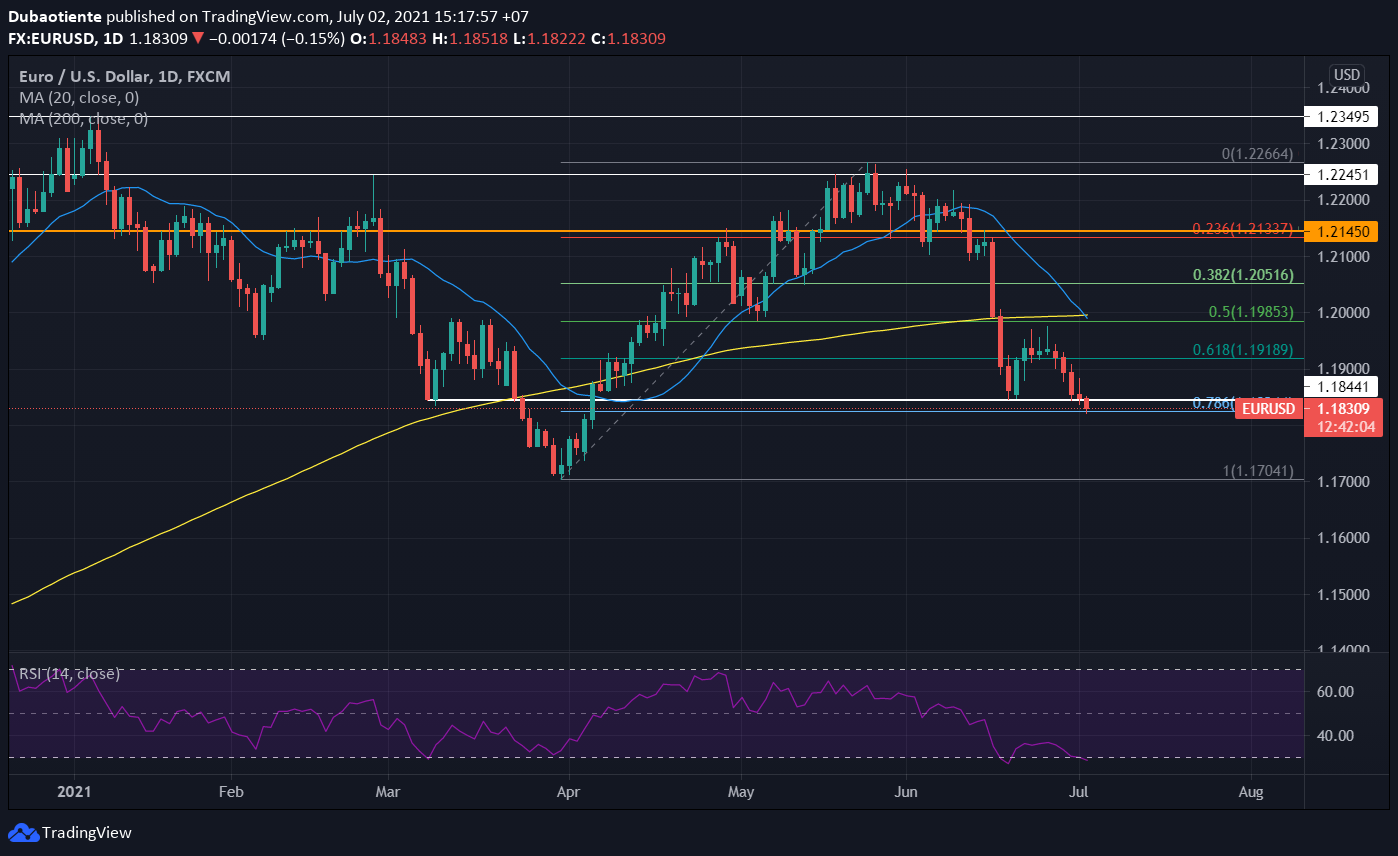Select the EURUSD last-price label
The height and width of the screenshot is (856, 1398).
pos(1271,408)
